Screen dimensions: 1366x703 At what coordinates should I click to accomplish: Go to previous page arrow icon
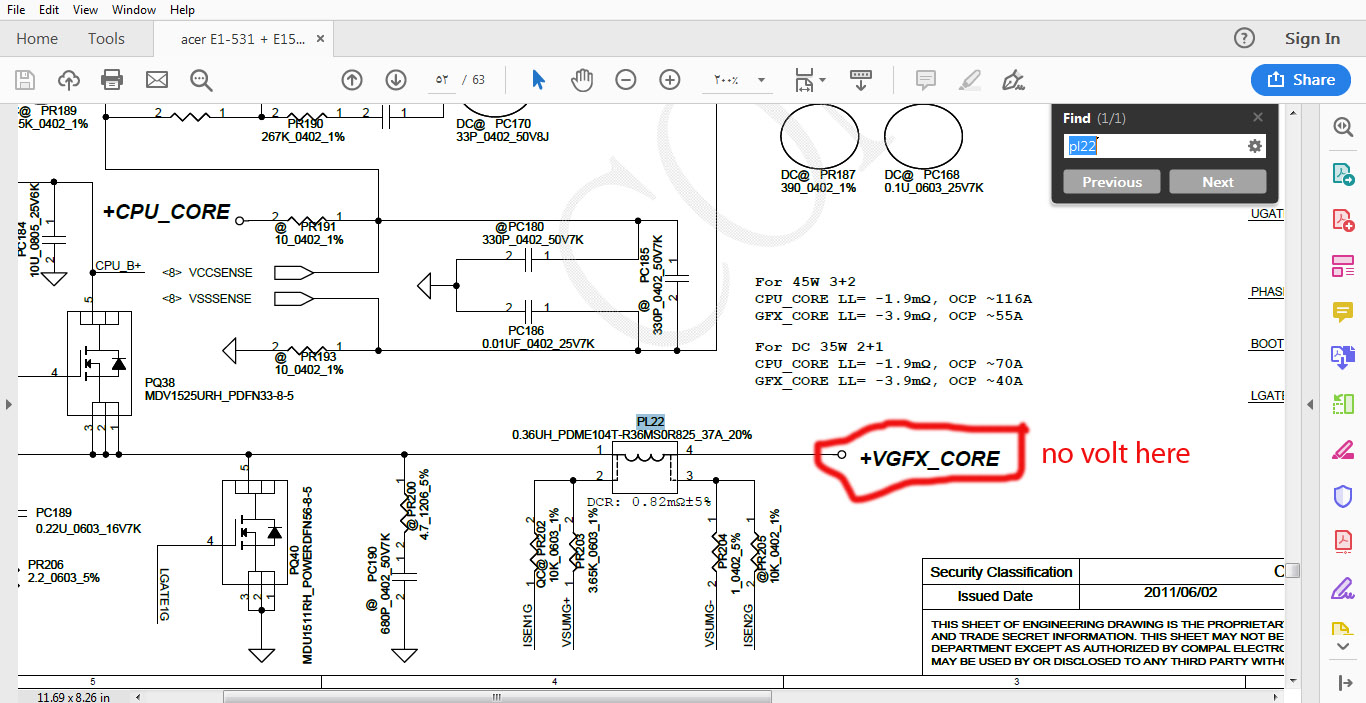coord(351,80)
